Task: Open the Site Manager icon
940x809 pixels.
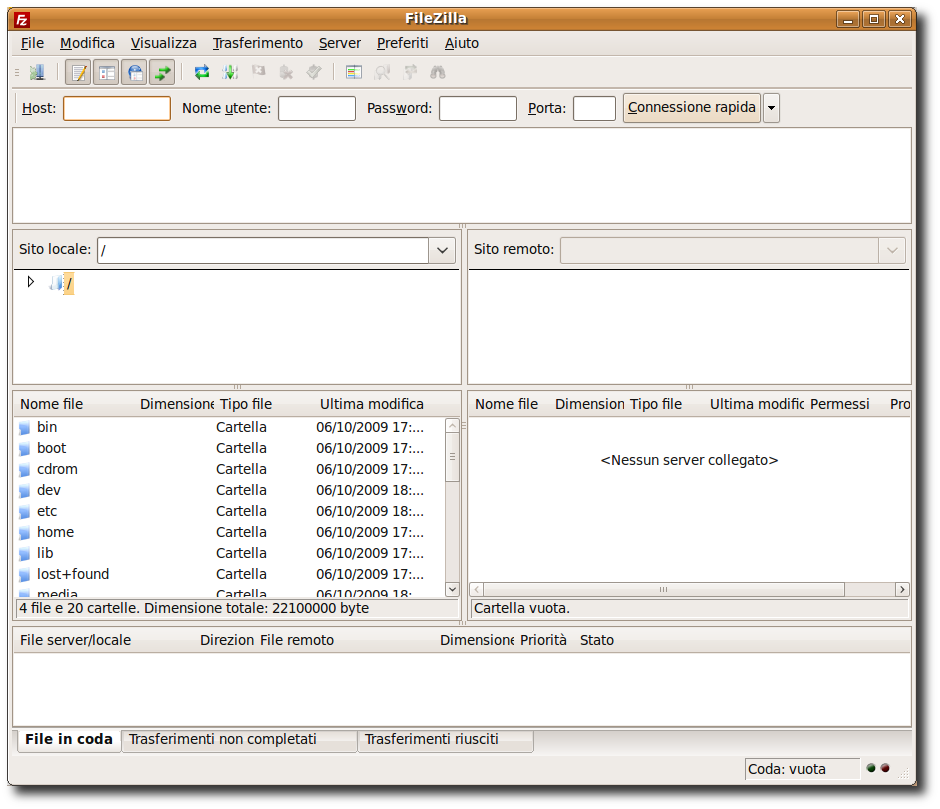Action: pos(38,73)
